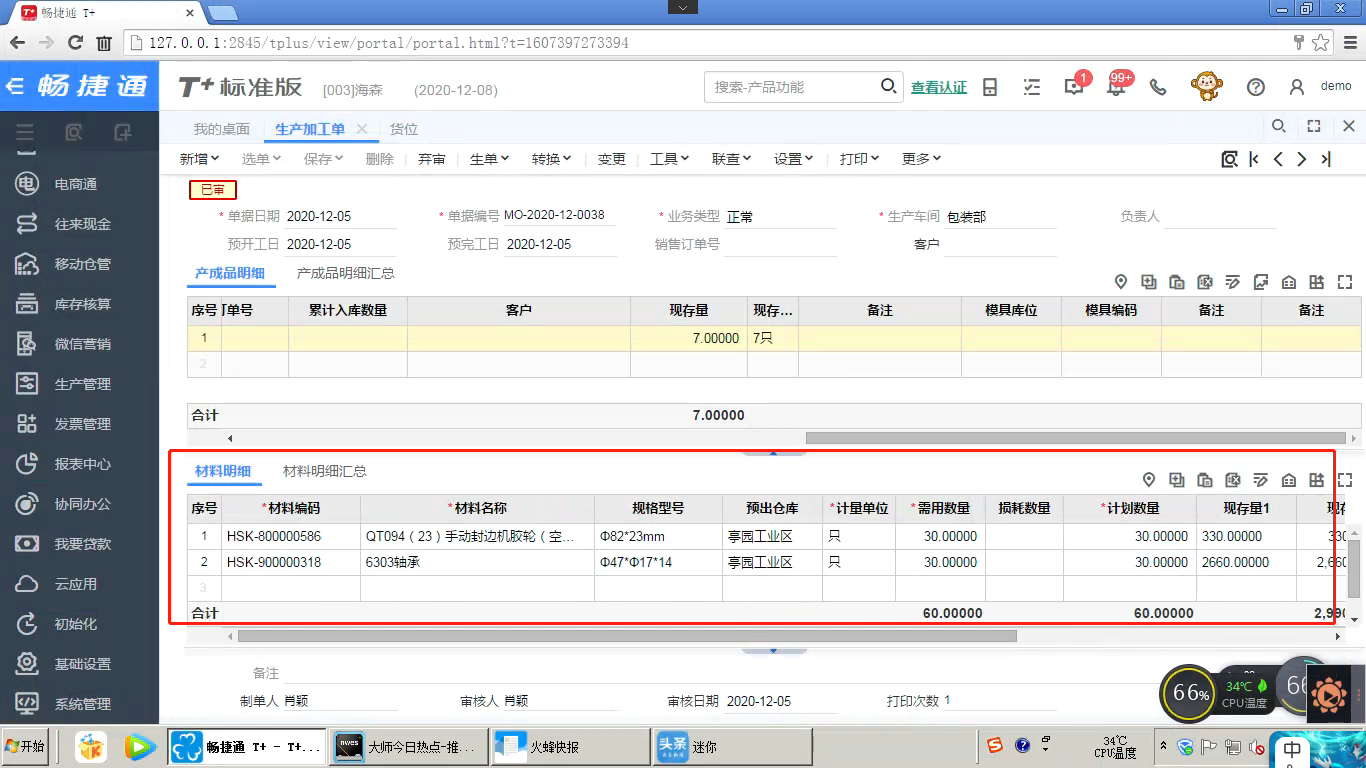Focus the 搜索-产品功能 search field

tap(792, 87)
